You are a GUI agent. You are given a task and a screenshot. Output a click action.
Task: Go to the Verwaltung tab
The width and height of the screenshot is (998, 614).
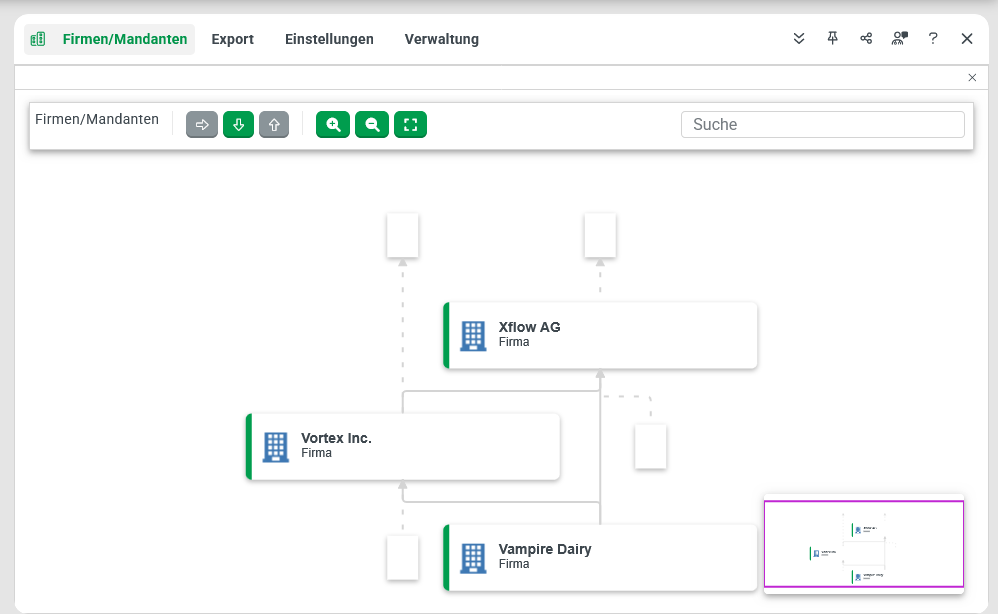441,39
